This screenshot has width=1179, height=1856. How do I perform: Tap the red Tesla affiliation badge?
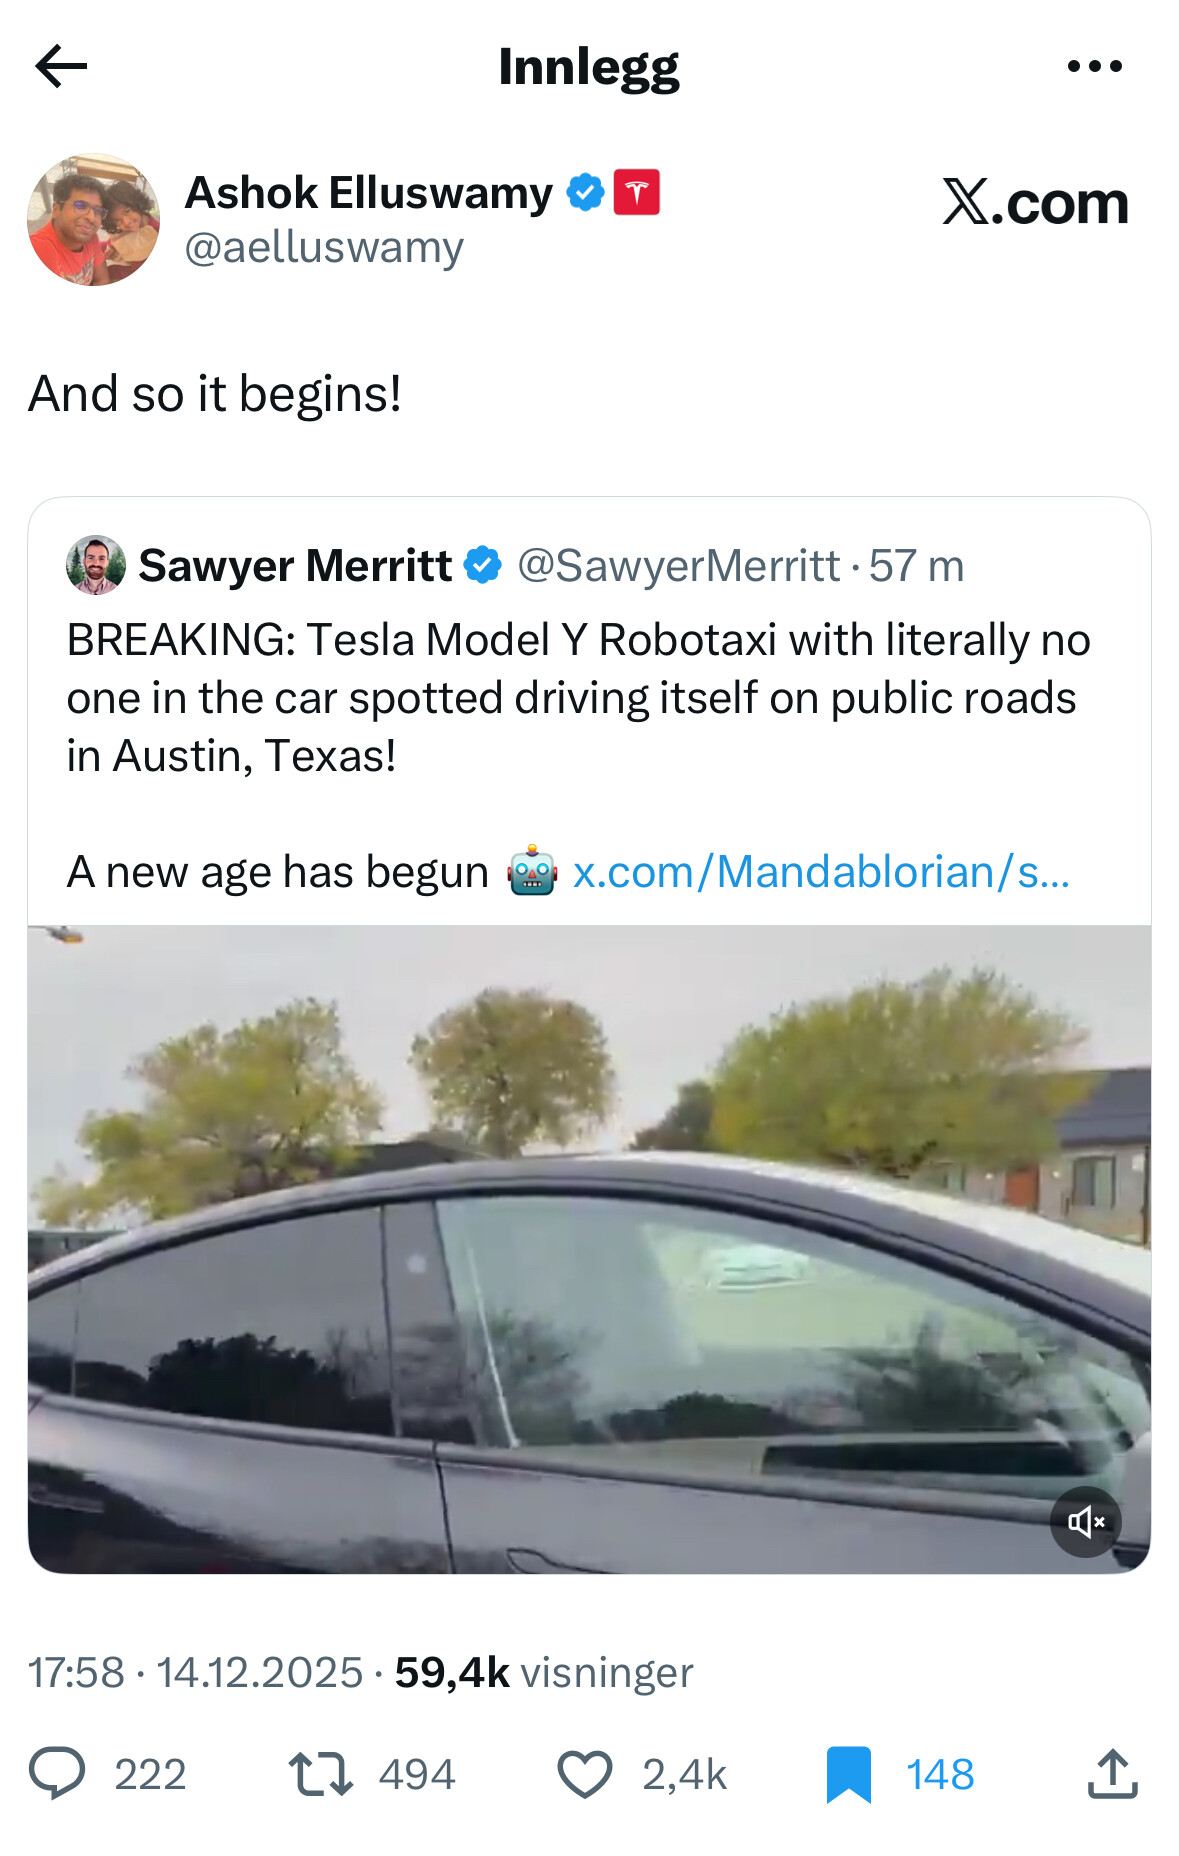point(636,192)
